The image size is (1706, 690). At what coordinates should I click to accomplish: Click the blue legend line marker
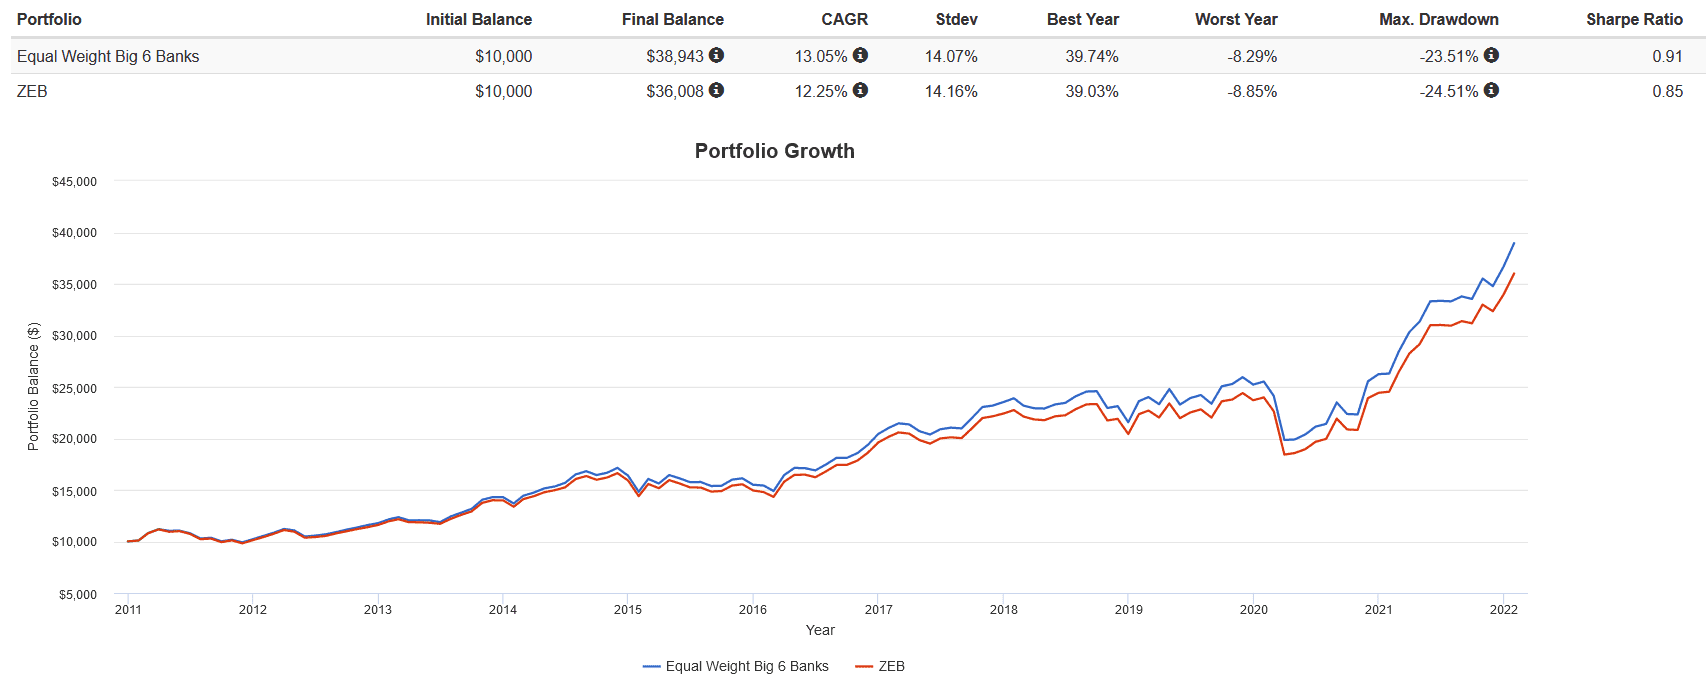(652, 666)
